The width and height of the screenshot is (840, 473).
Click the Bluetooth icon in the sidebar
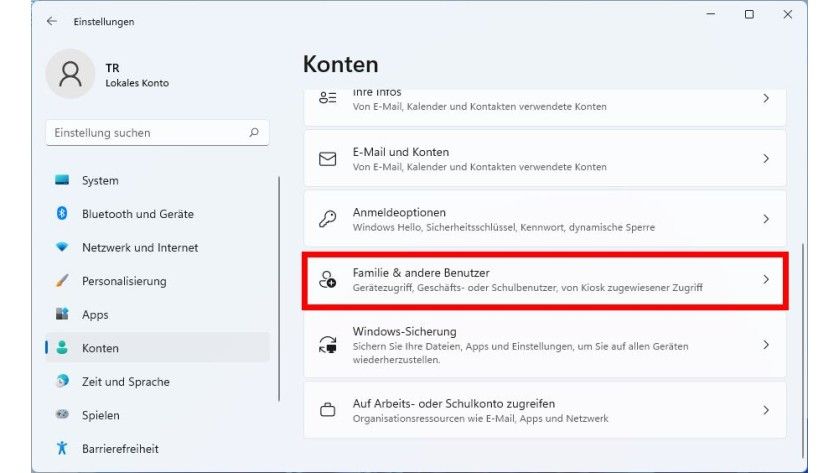click(62, 213)
